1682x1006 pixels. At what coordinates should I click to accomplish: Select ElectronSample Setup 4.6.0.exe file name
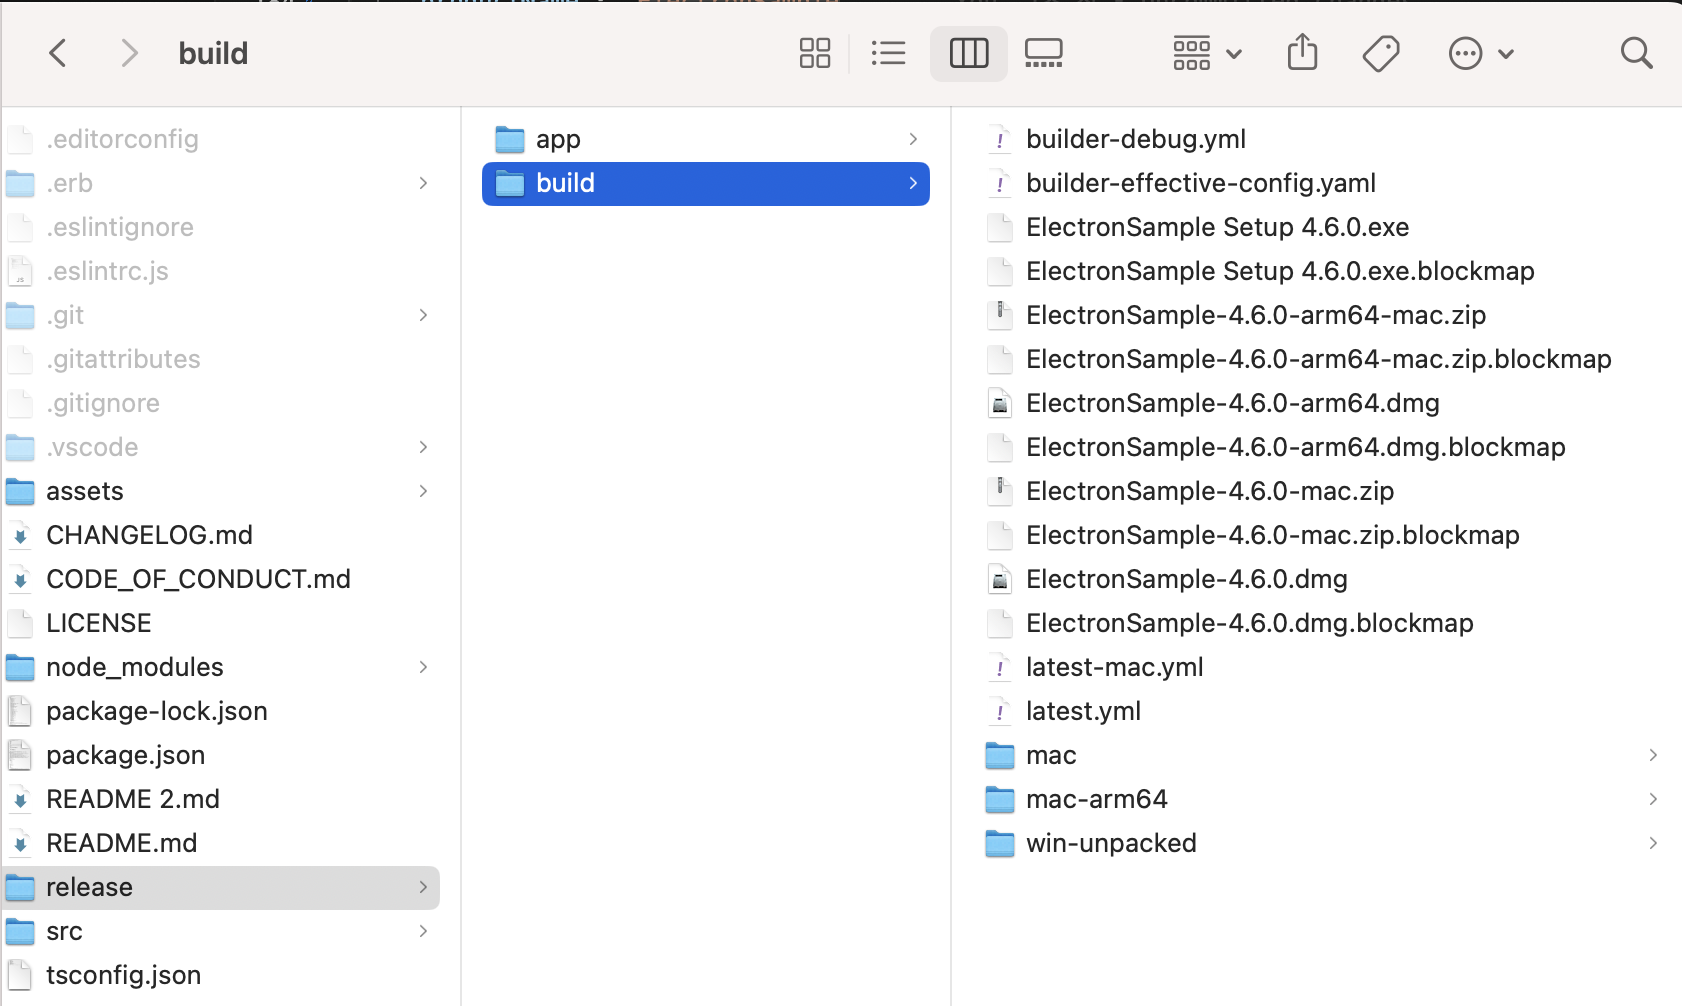point(1218,227)
